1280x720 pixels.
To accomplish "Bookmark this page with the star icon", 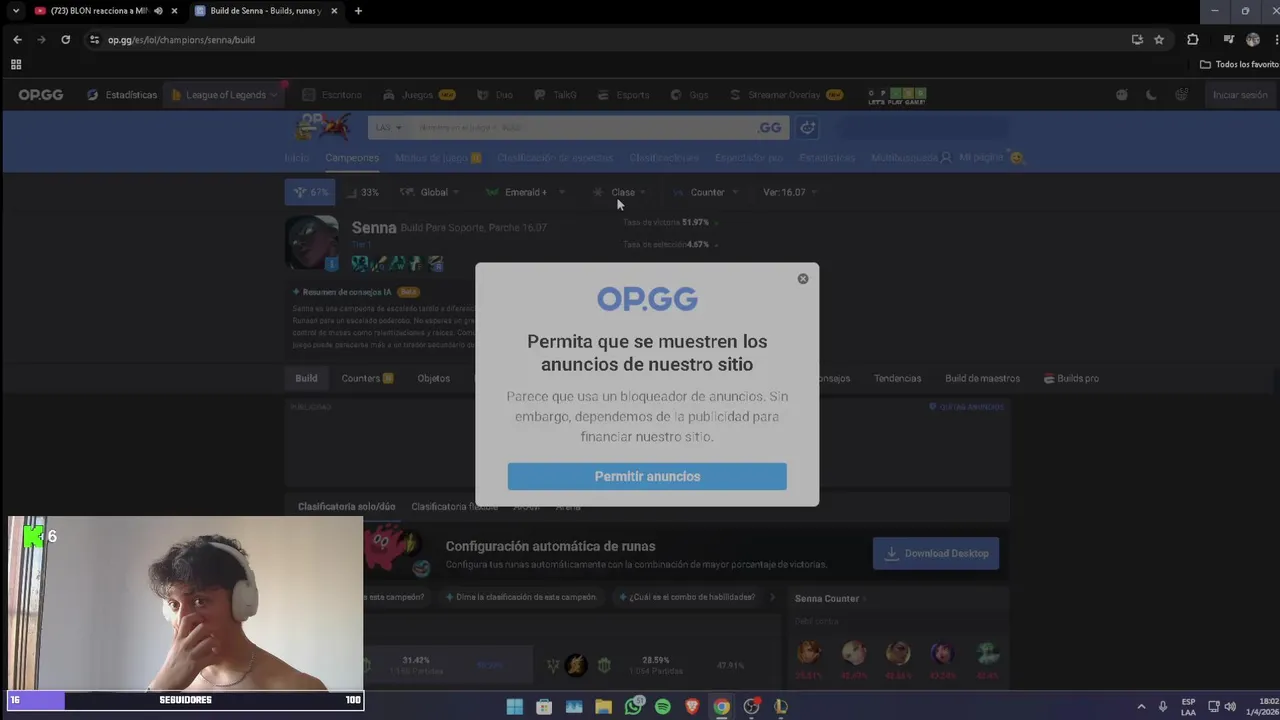I will point(1159,40).
